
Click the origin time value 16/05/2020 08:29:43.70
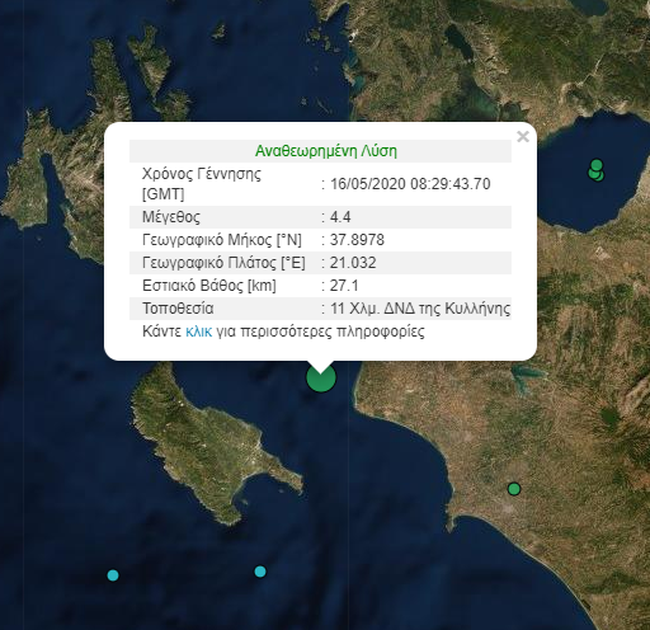pos(410,184)
